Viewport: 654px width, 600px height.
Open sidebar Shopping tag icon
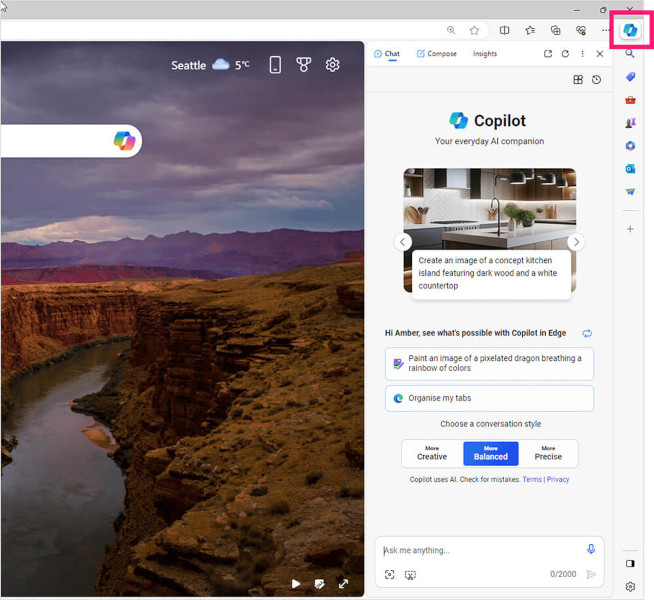click(x=630, y=77)
